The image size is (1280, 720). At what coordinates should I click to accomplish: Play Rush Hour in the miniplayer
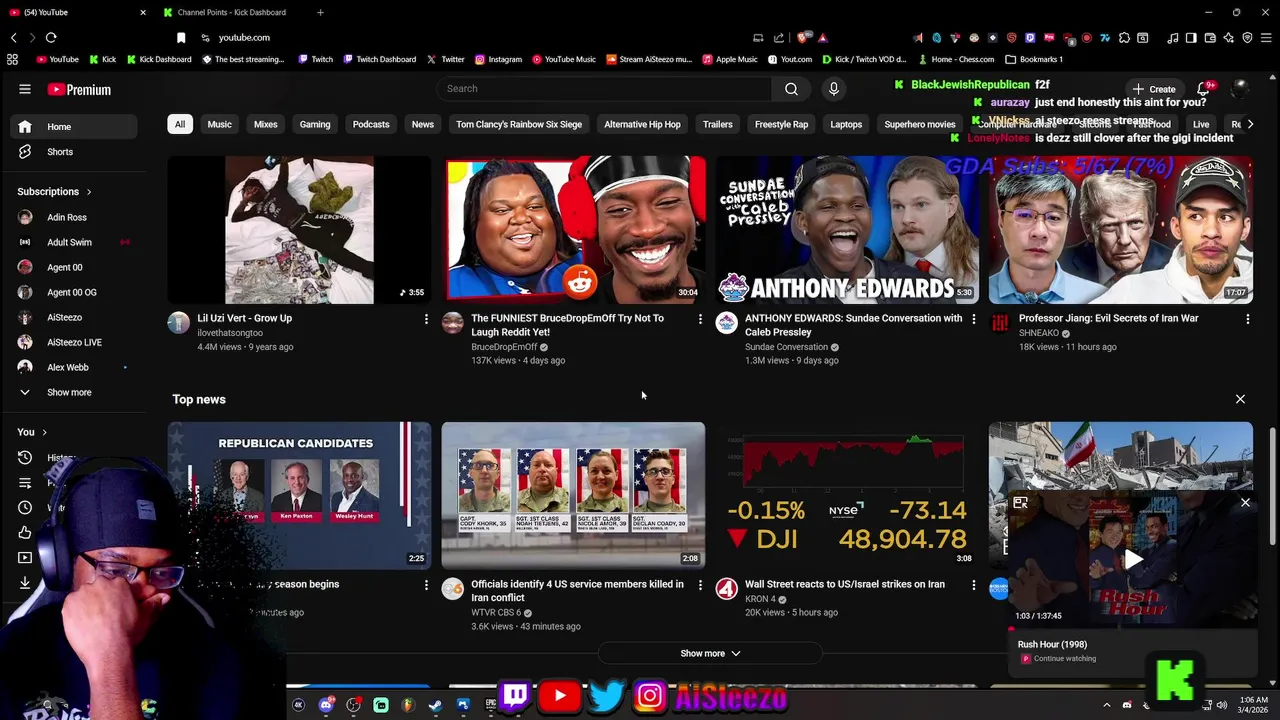coord(1133,560)
